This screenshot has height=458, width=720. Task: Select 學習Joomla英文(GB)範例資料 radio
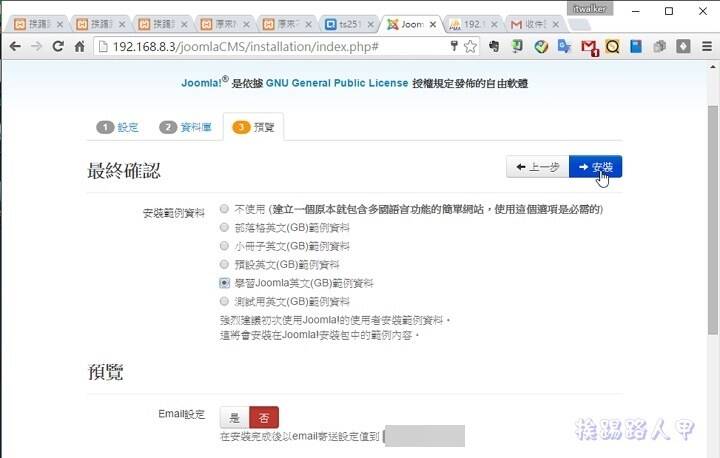point(224,283)
